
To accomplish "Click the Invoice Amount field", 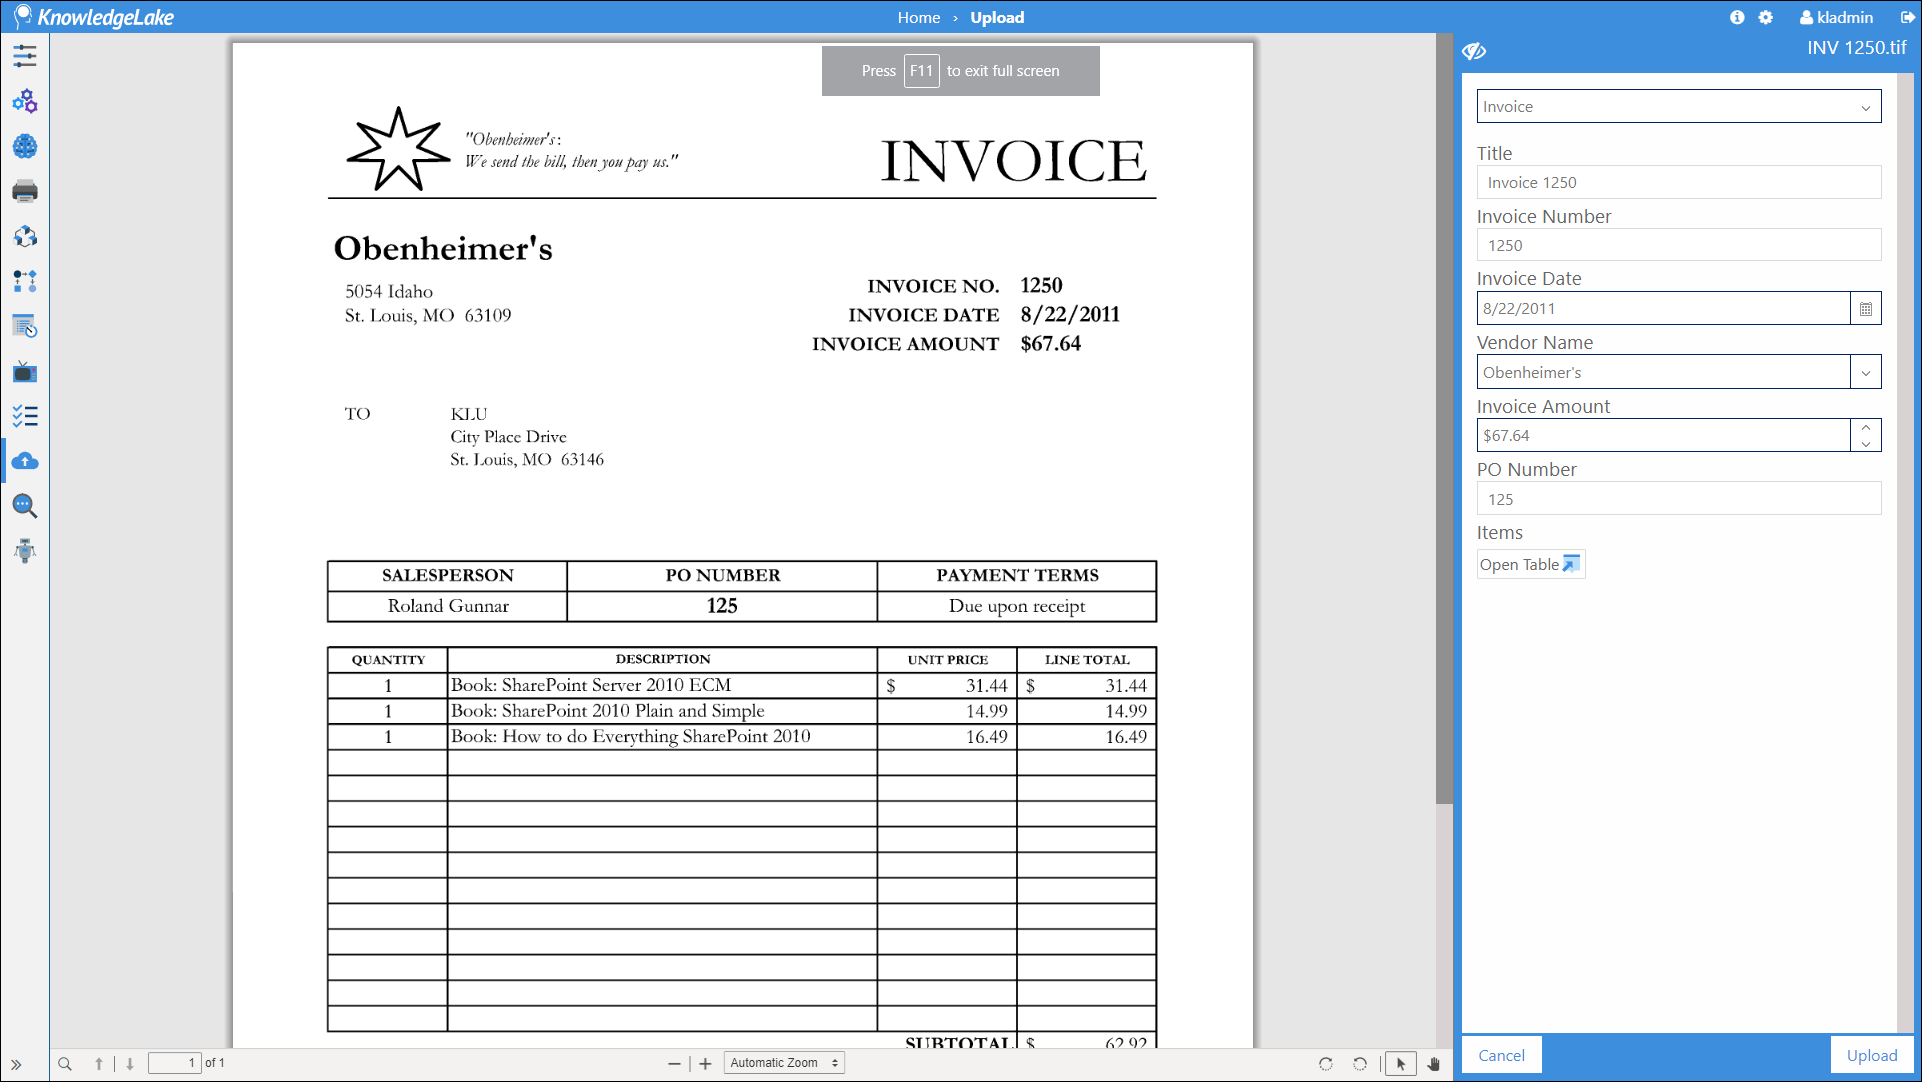I will point(1663,435).
